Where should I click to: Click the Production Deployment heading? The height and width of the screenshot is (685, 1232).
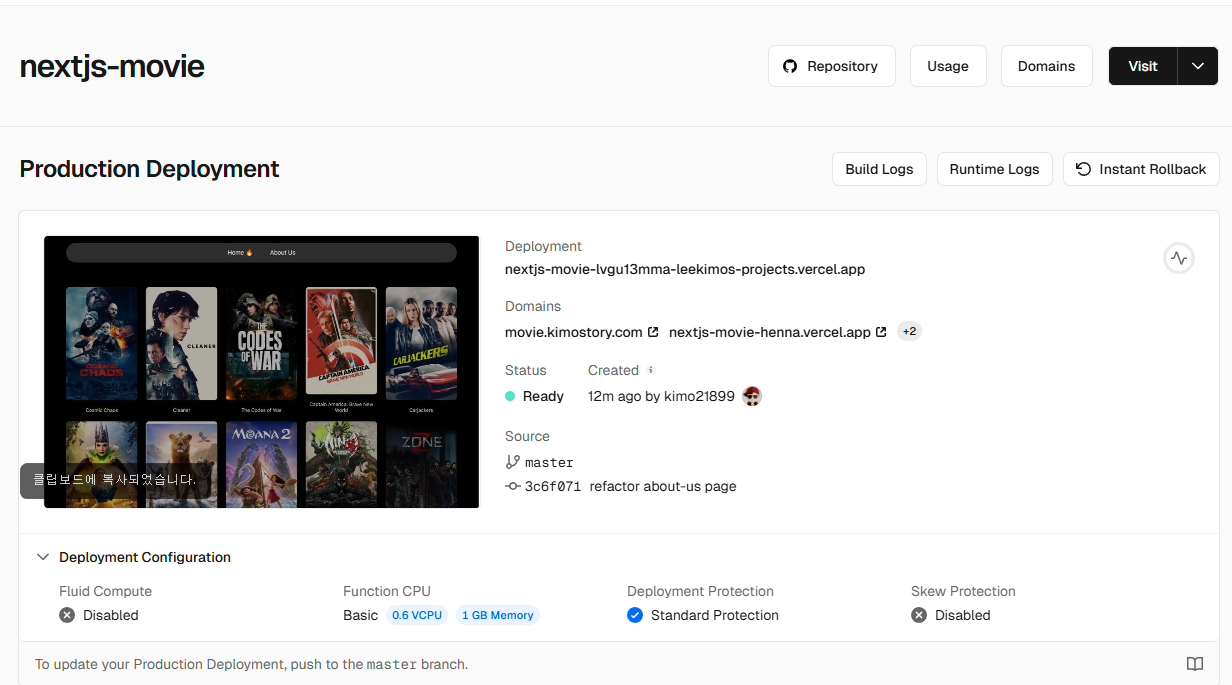click(x=150, y=169)
